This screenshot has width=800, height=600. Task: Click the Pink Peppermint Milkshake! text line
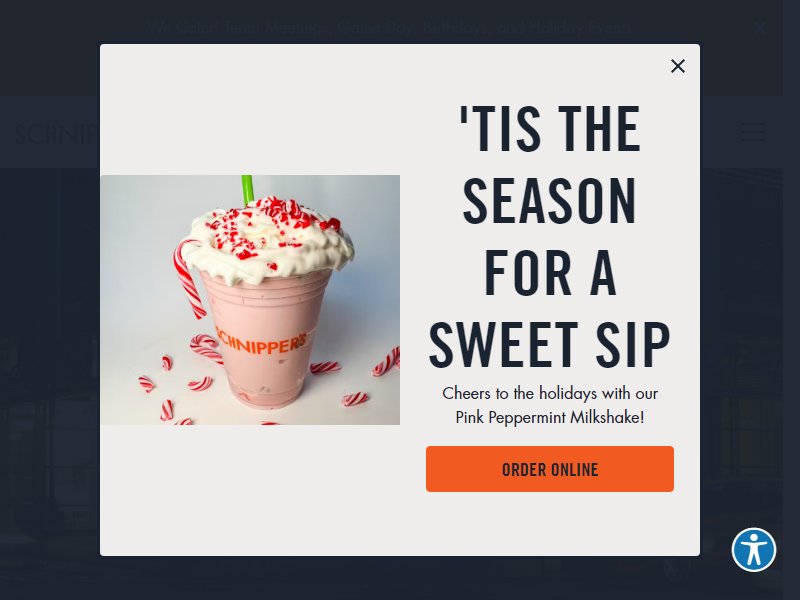click(x=549, y=417)
